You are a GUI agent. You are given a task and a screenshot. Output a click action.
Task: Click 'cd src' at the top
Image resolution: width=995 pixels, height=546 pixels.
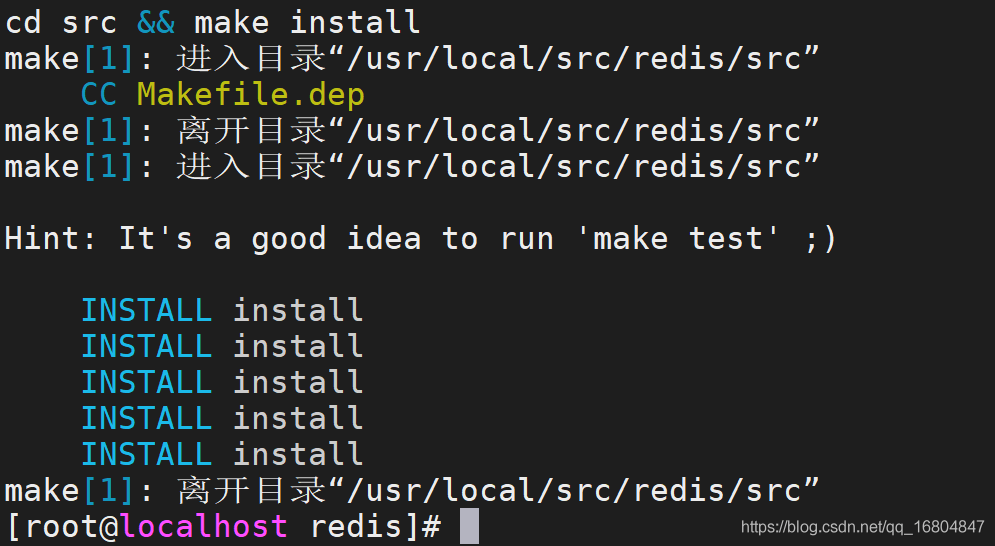pyautogui.click(x=61, y=23)
